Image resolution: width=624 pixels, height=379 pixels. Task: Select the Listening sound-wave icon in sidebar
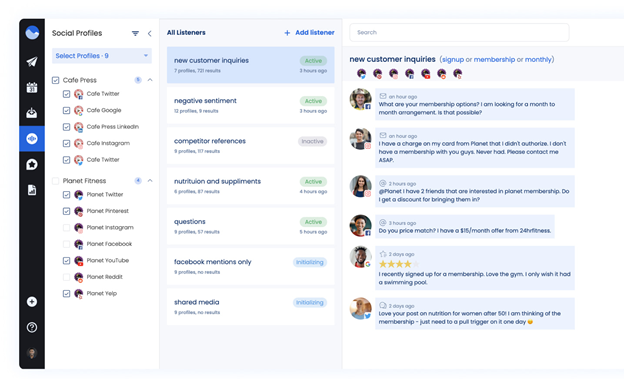[32, 139]
